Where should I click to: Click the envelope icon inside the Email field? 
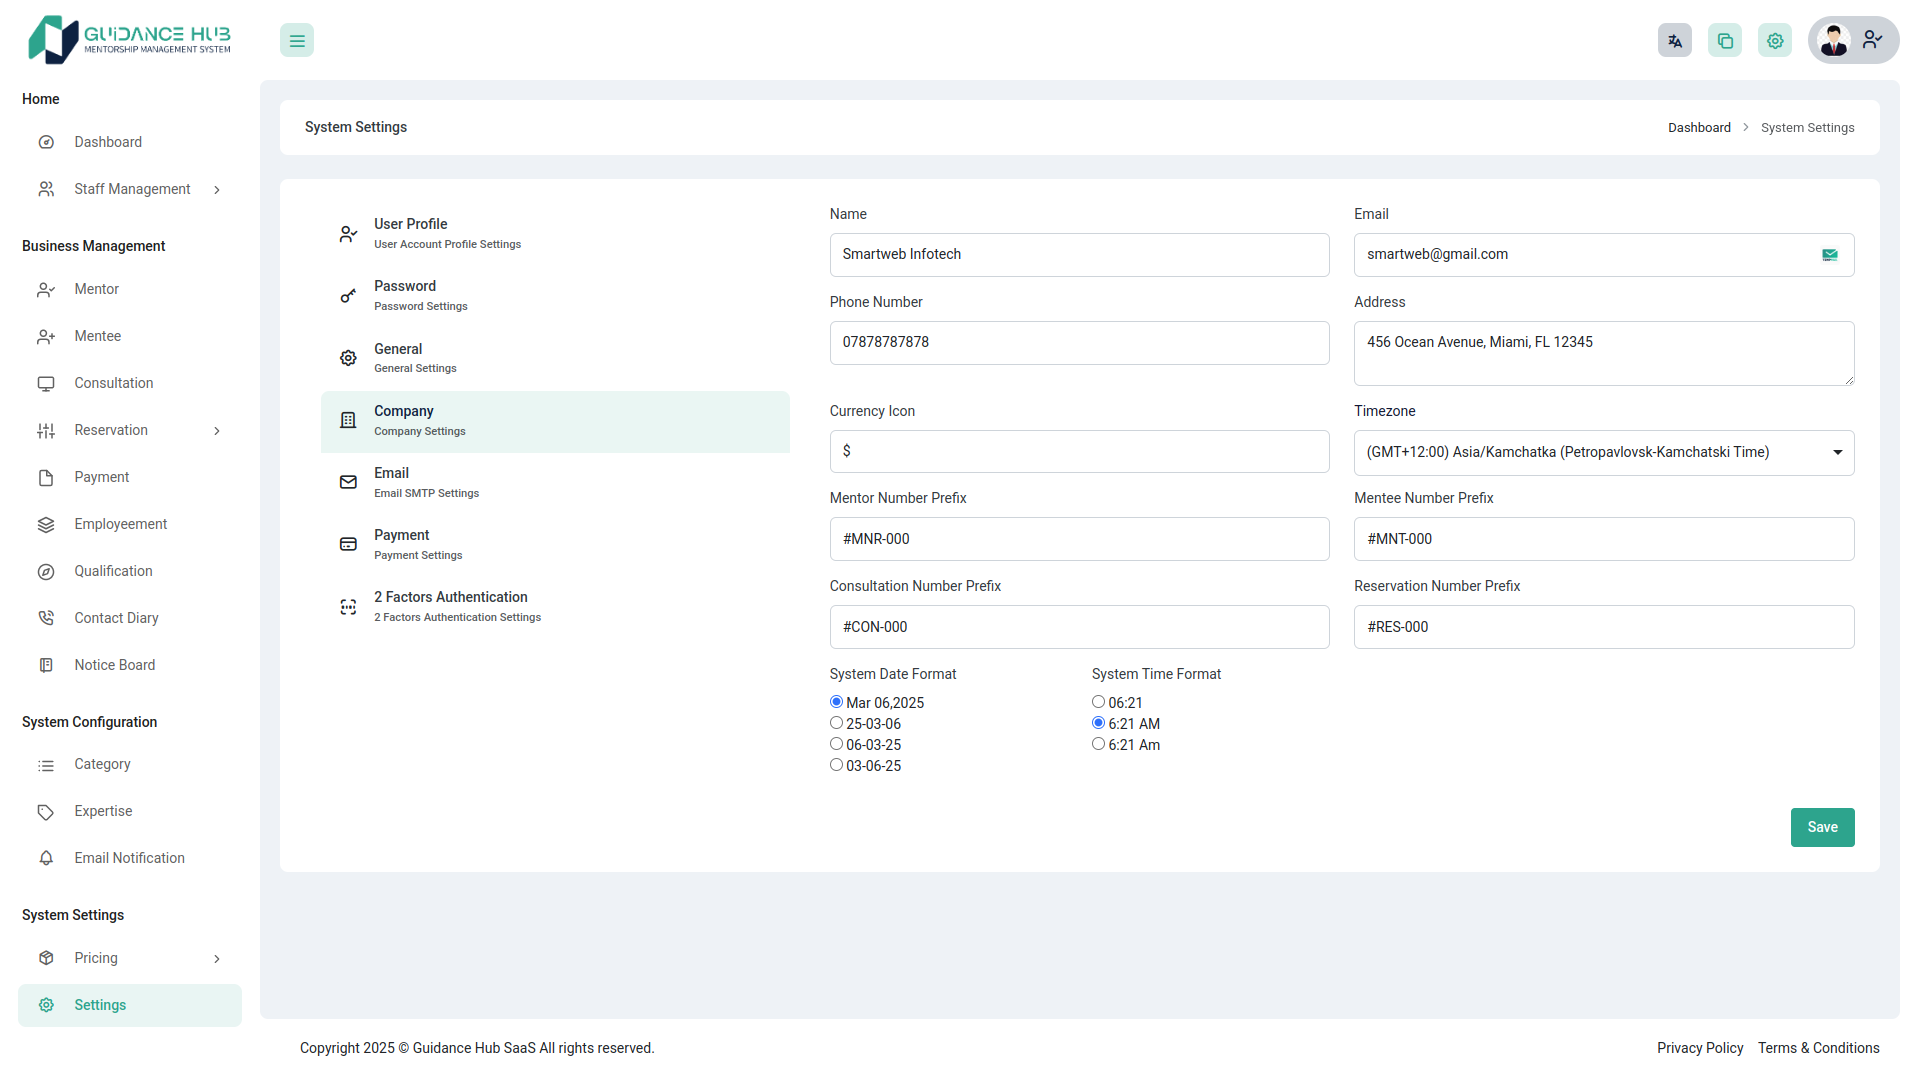pos(1830,255)
